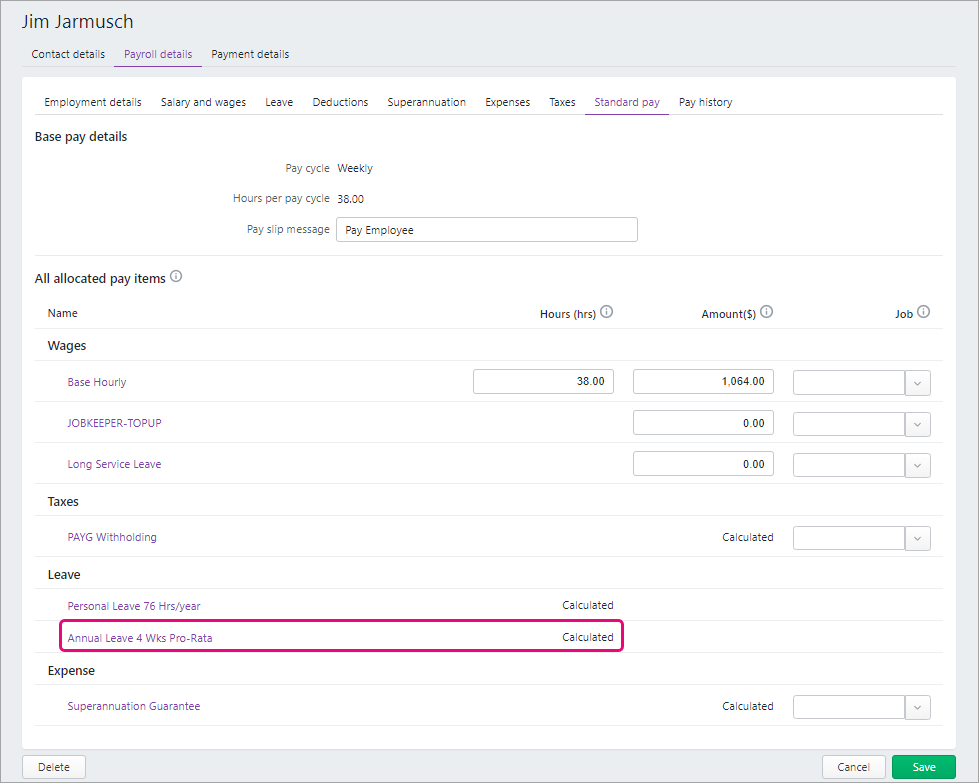Delete this employee record
Screen dimensions: 979x783
tap(54, 767)
